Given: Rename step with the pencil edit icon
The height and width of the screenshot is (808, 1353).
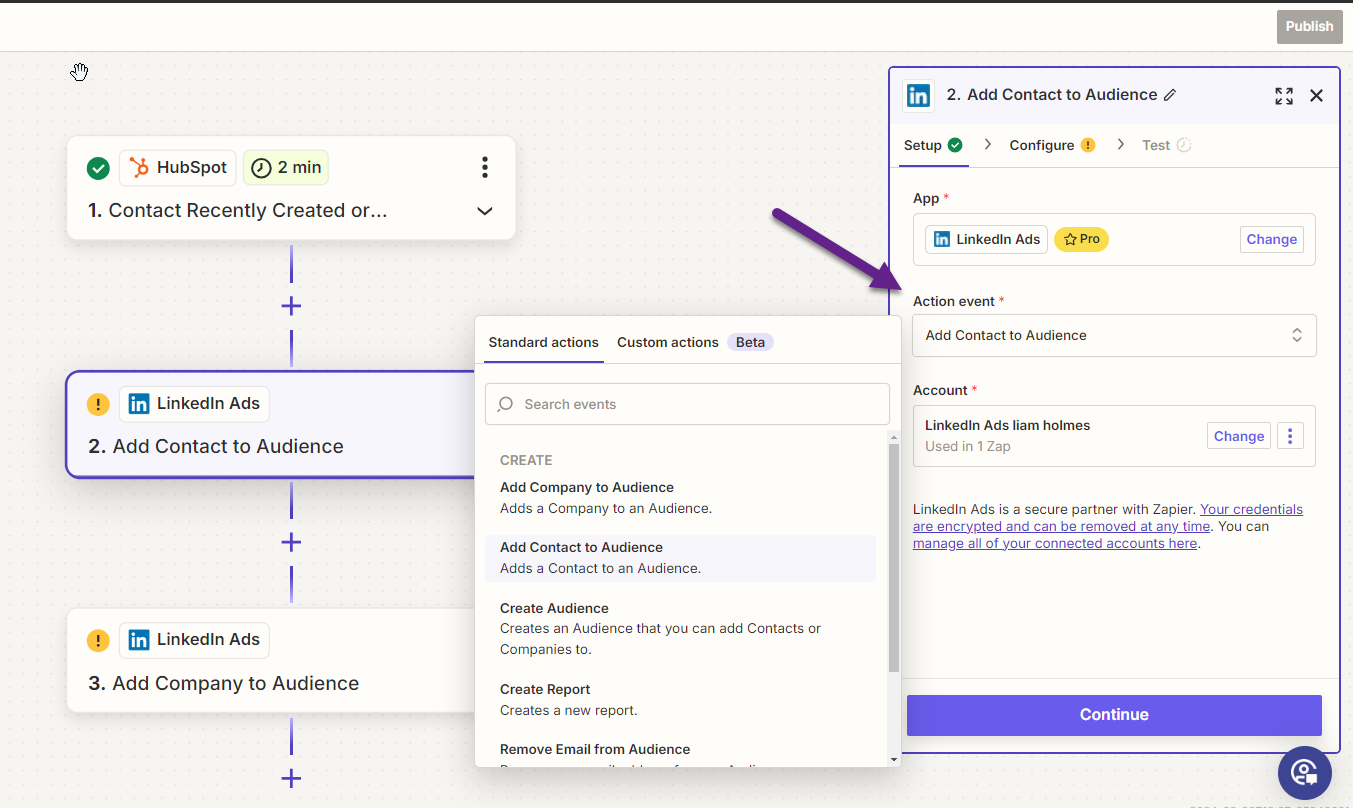Looking at the screenshot, I should tap(1170, 95).
